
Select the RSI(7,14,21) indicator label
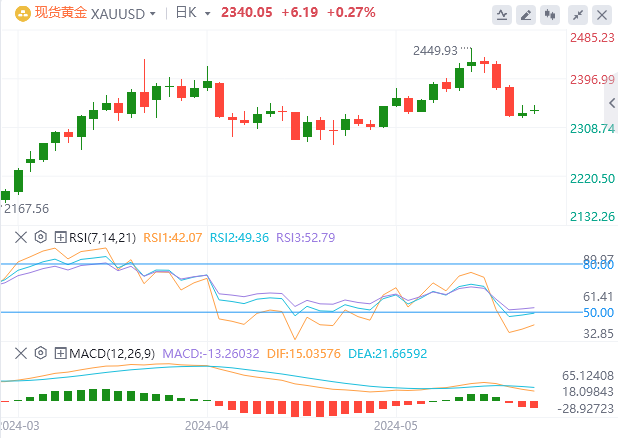coord(102,237)
